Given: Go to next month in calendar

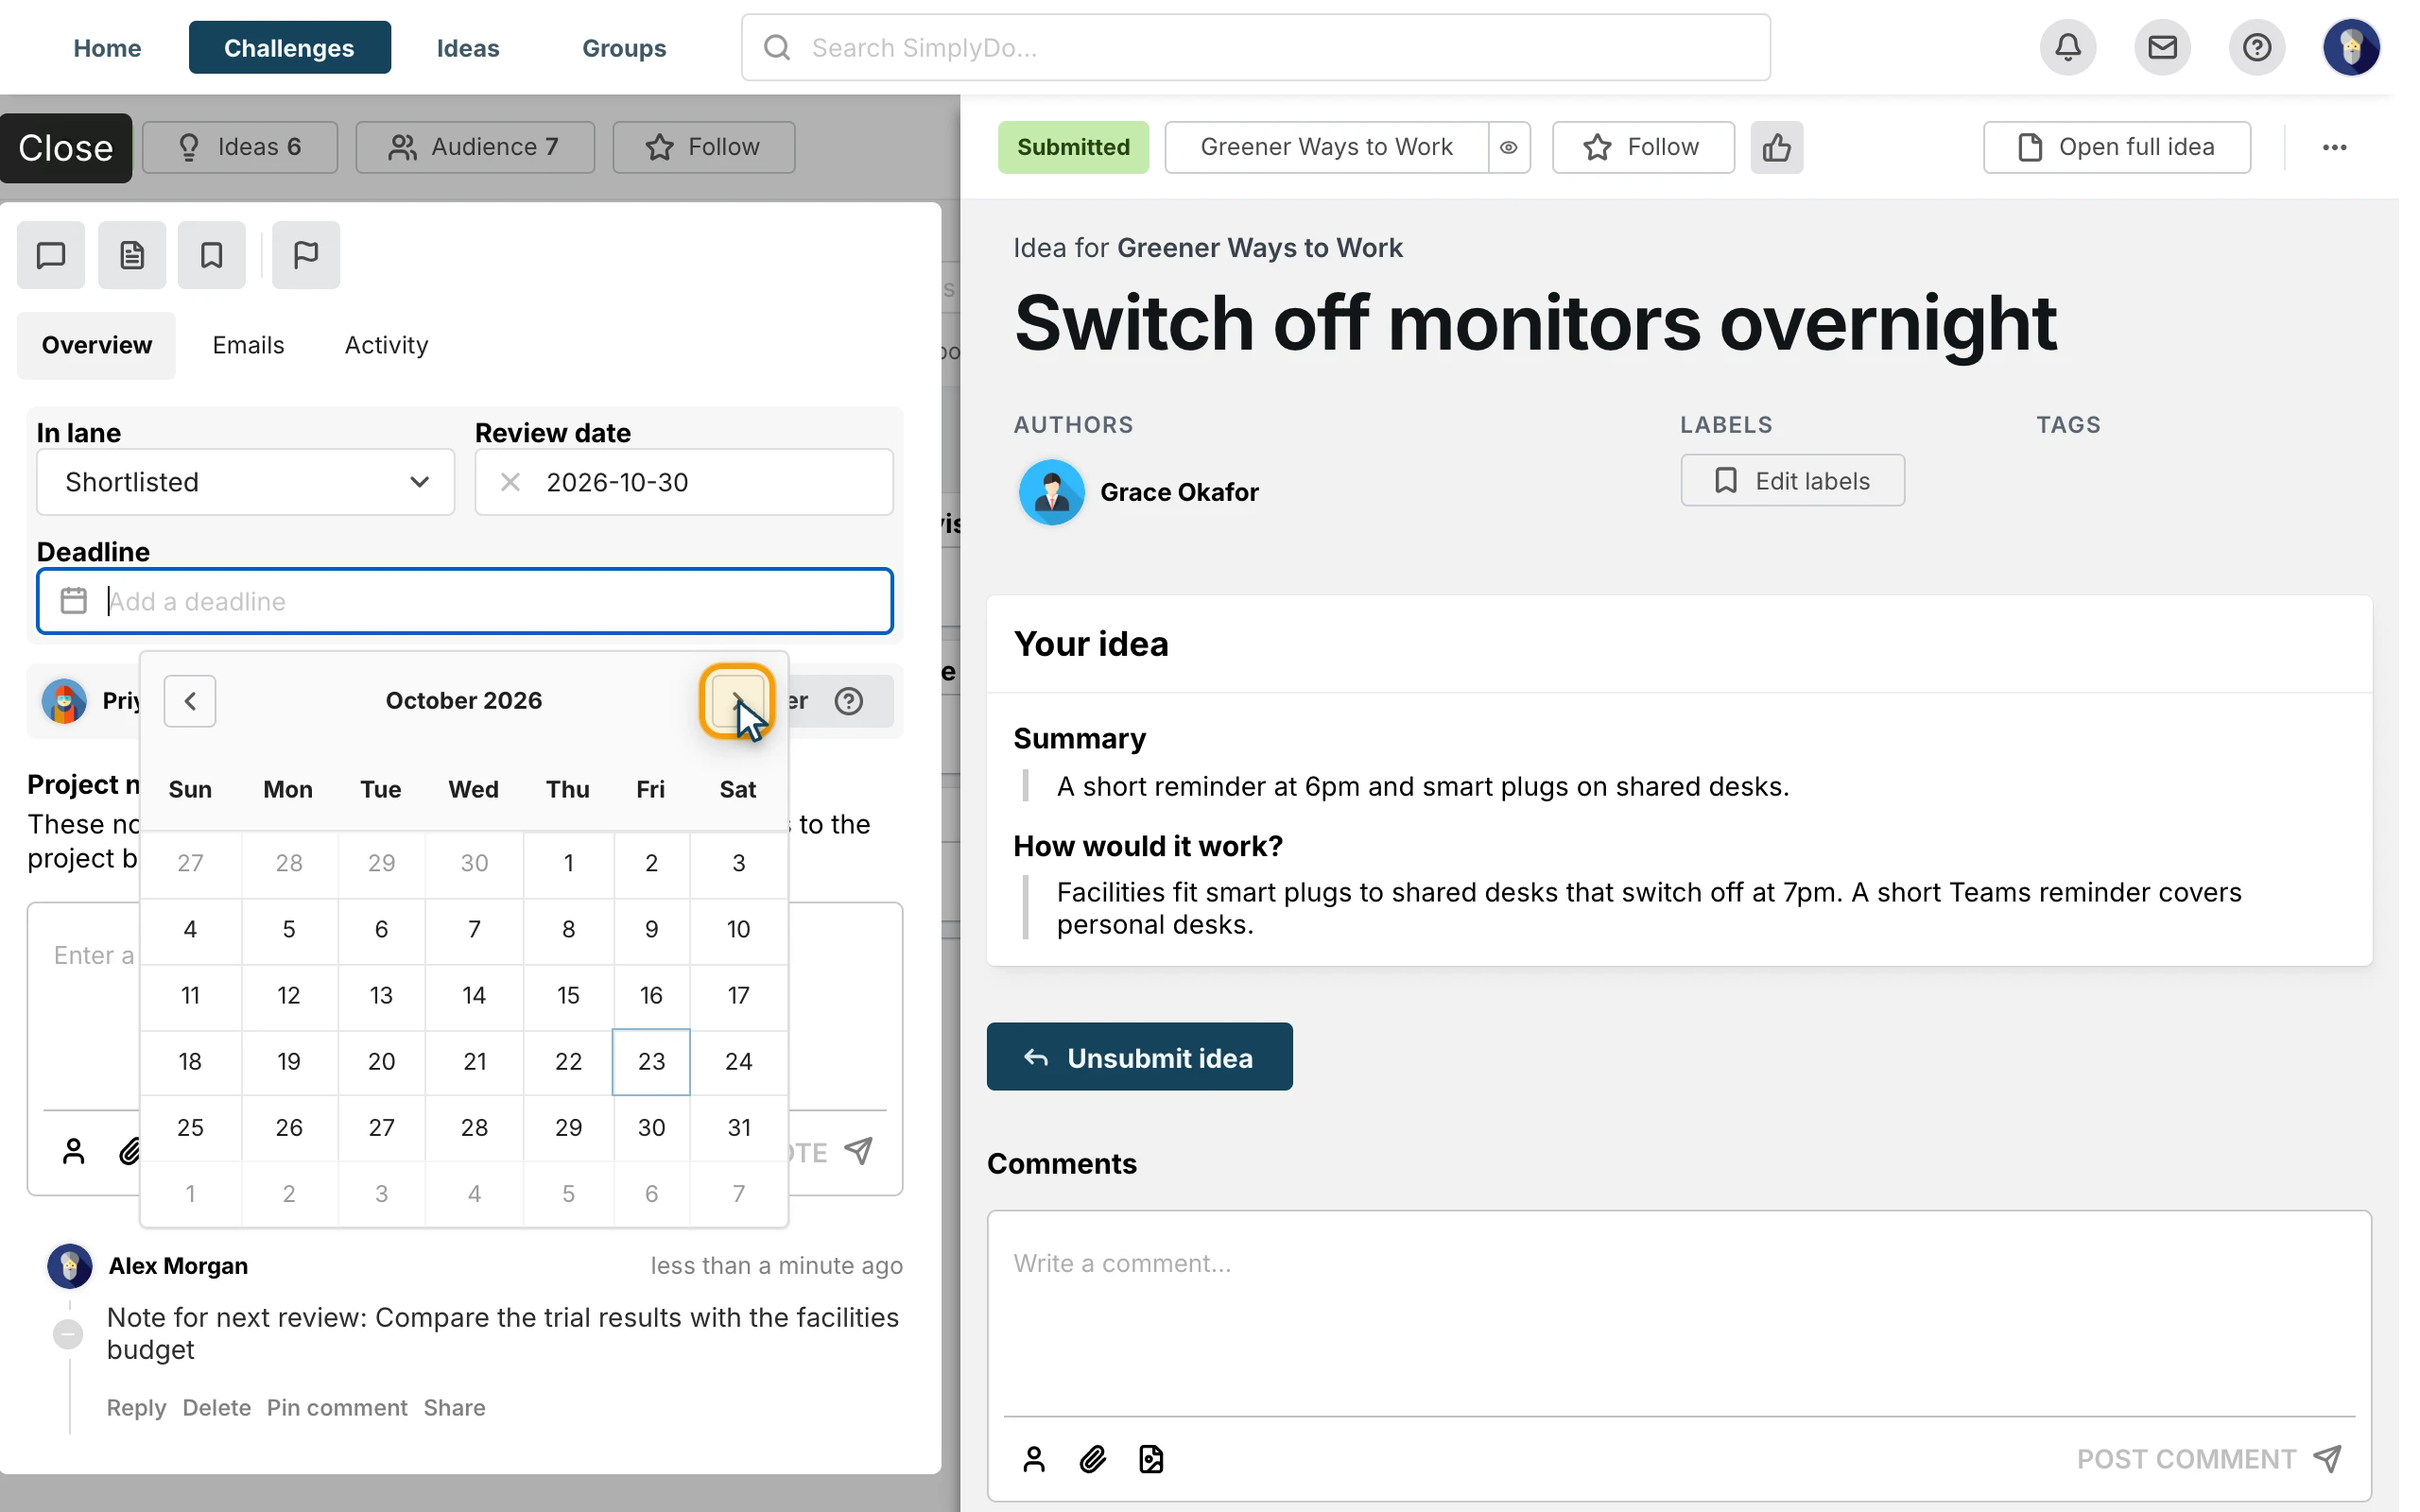Looking at the screenshot, I should coord(737,701).
